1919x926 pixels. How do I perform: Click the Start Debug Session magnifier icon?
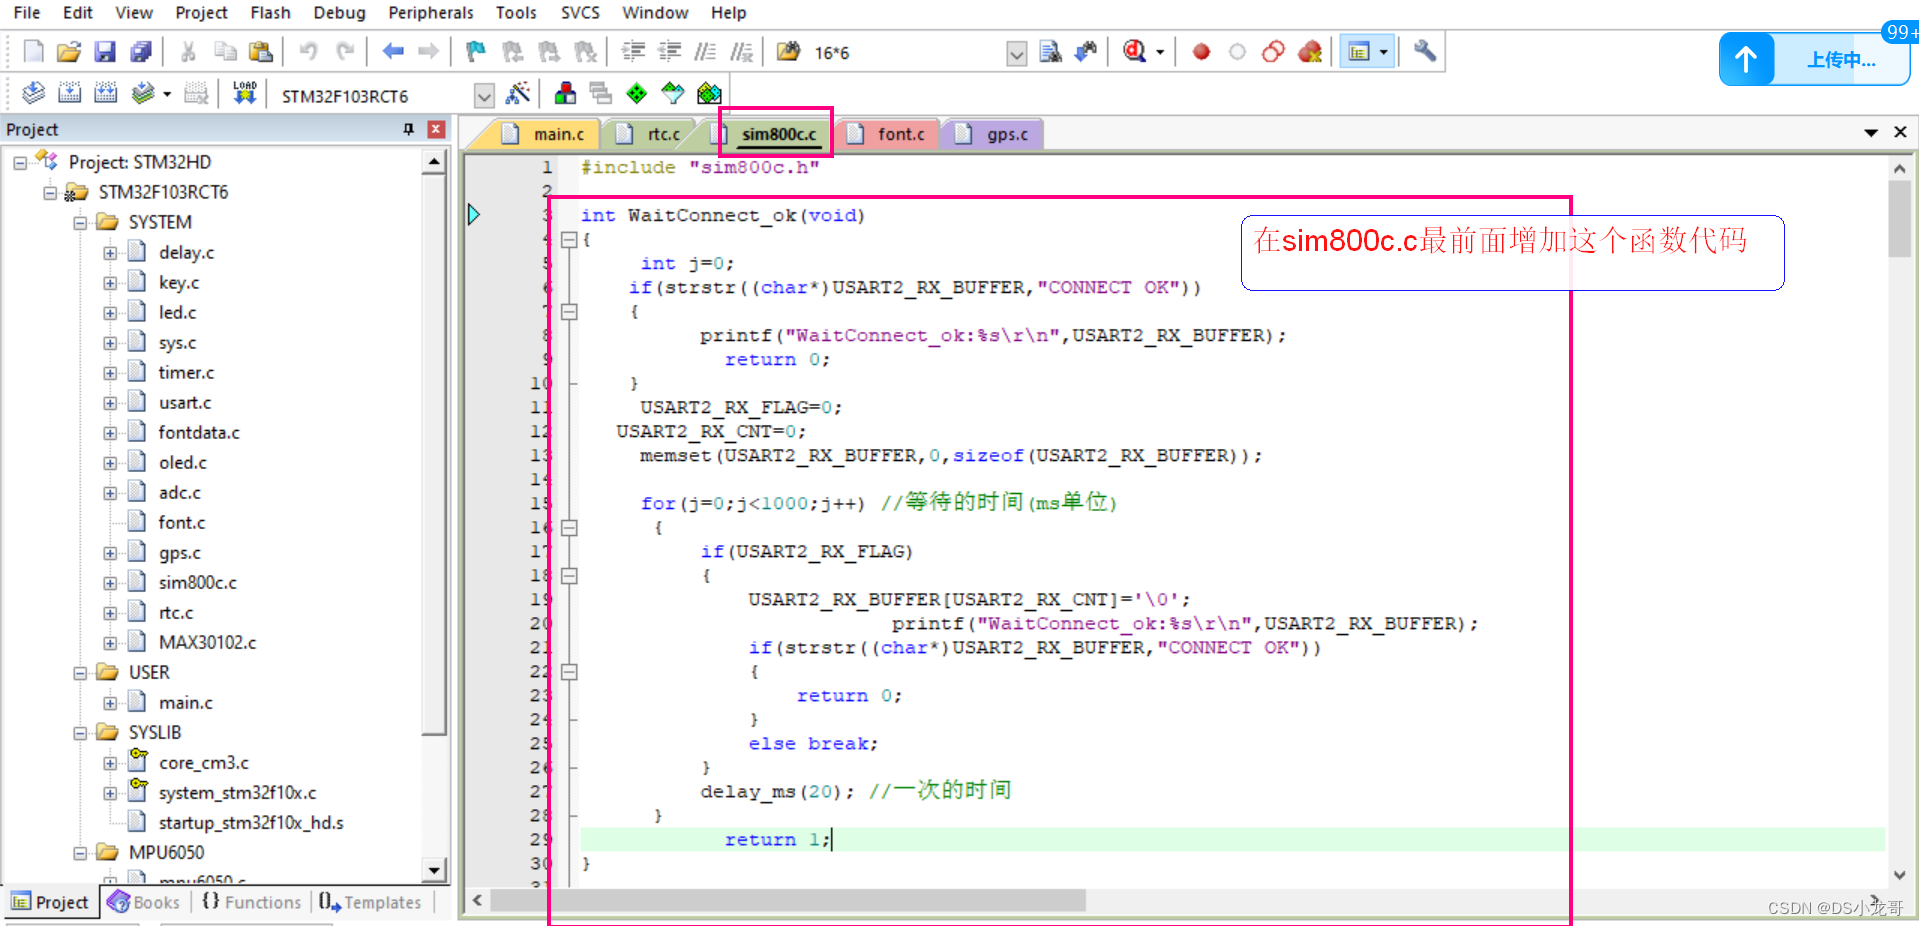[x=1134, y=52]
